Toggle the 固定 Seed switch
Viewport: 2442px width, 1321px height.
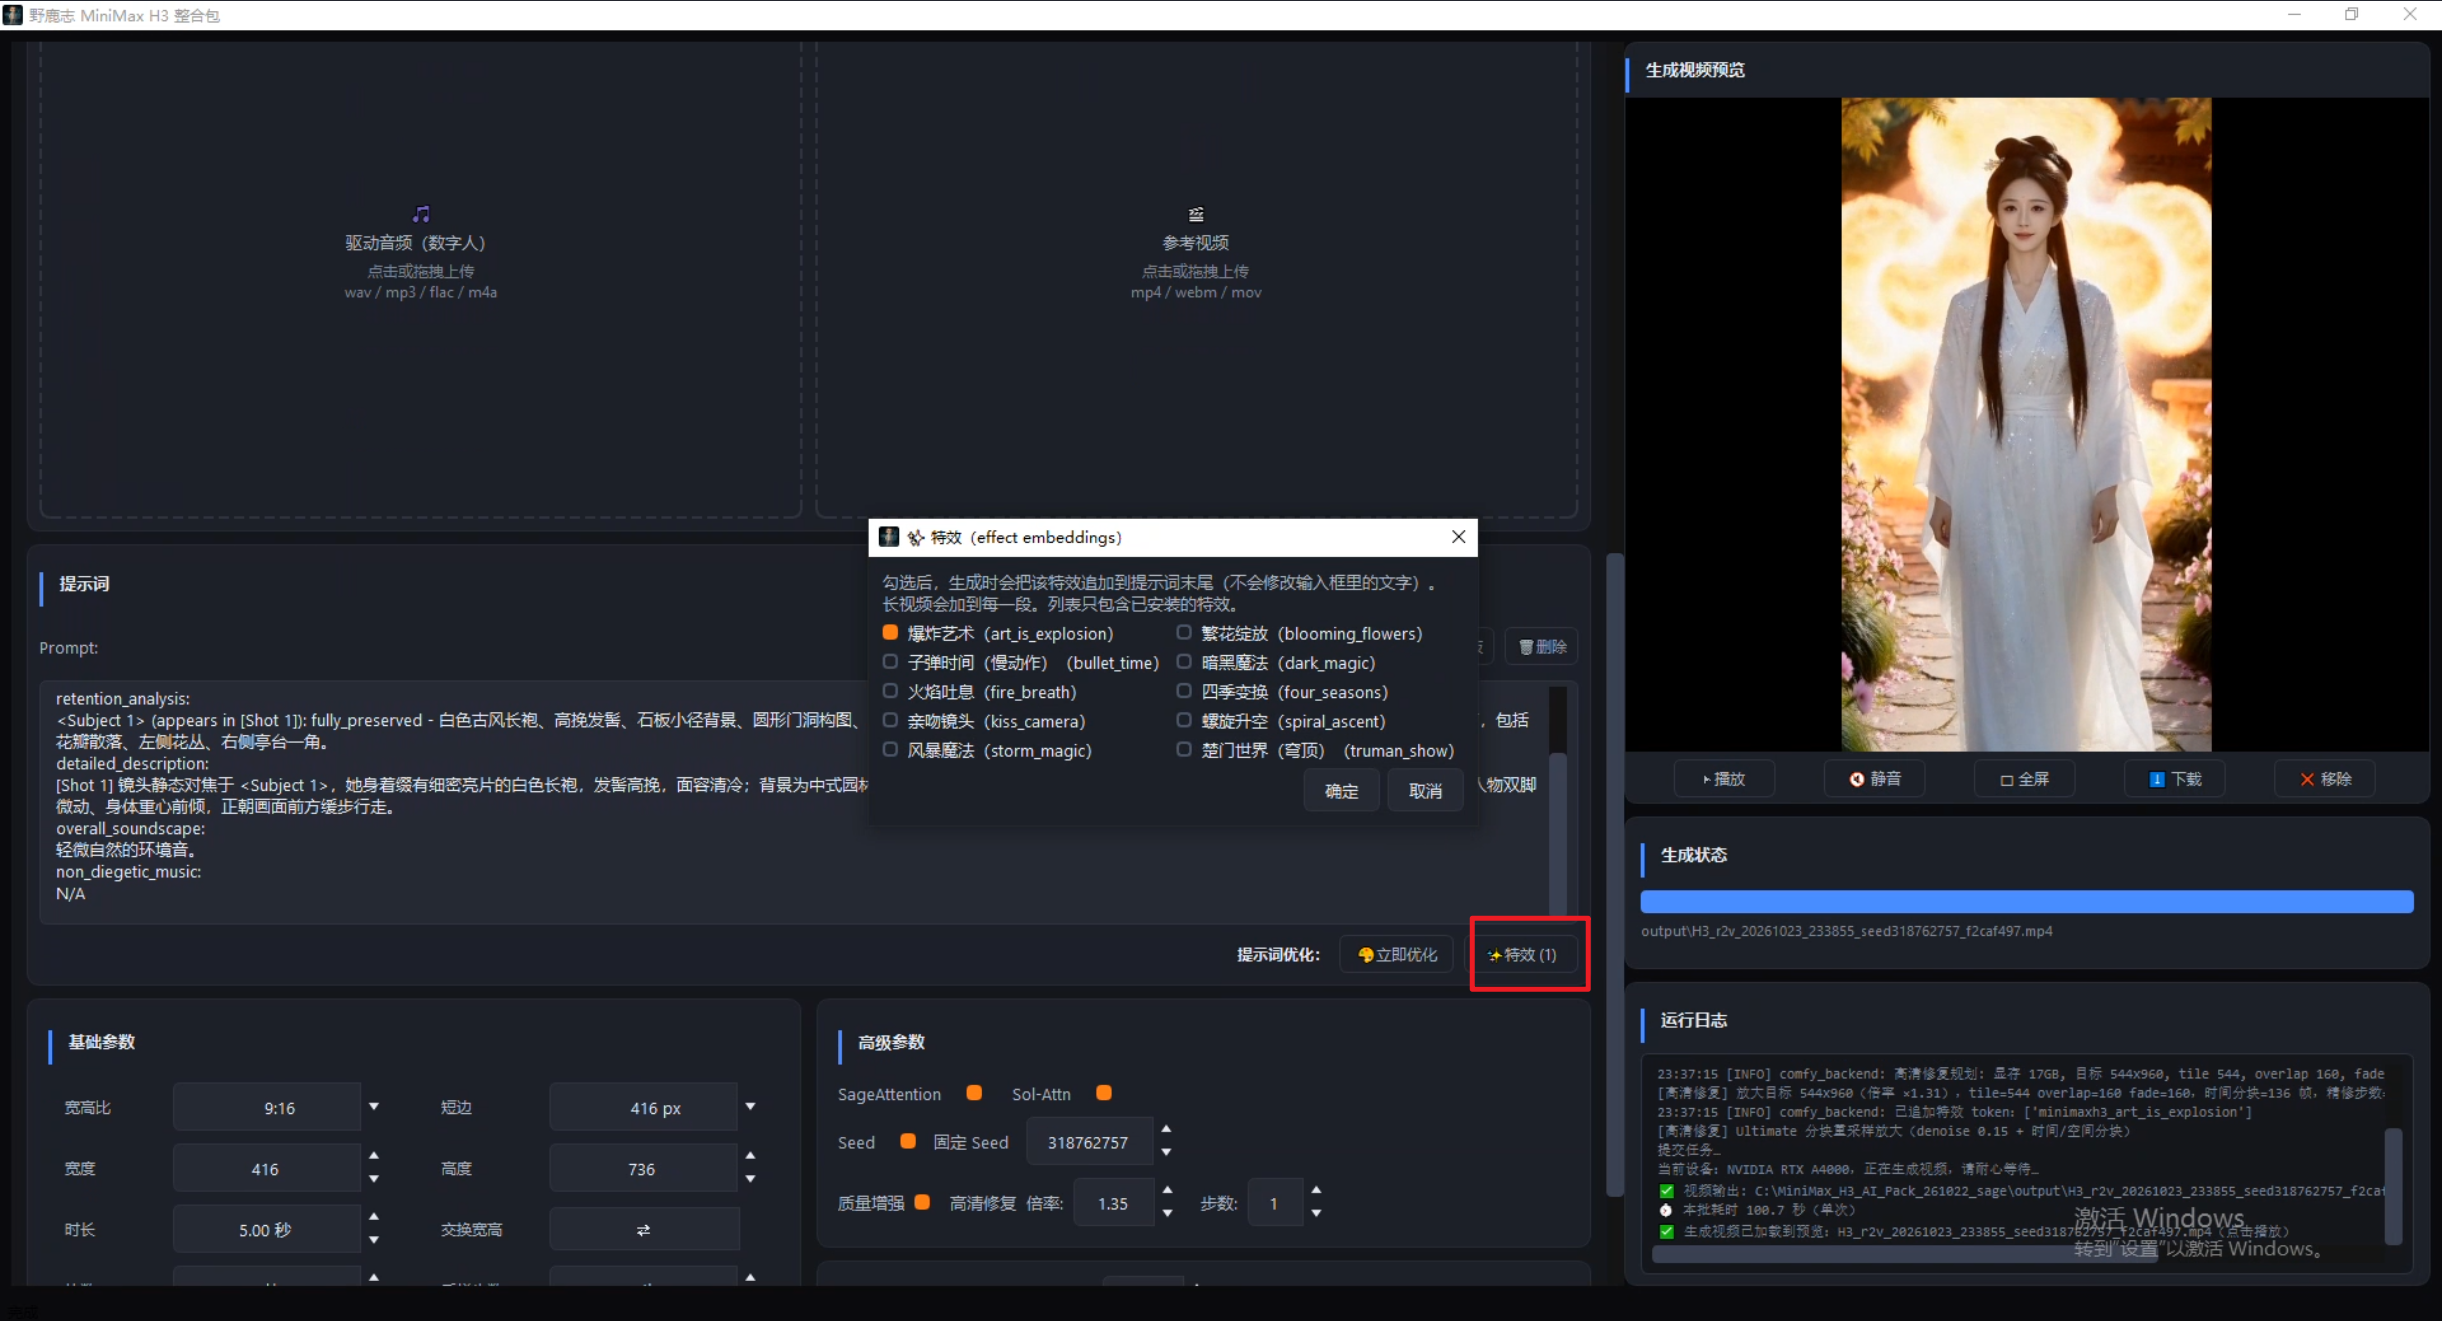click(908, 1141)
